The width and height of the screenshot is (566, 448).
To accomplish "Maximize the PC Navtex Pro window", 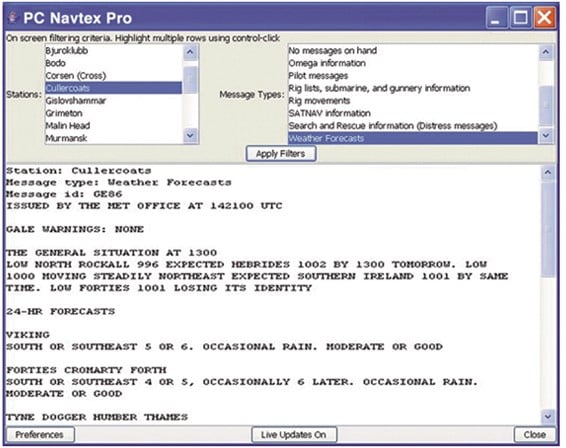I will (x=520, y=17).
